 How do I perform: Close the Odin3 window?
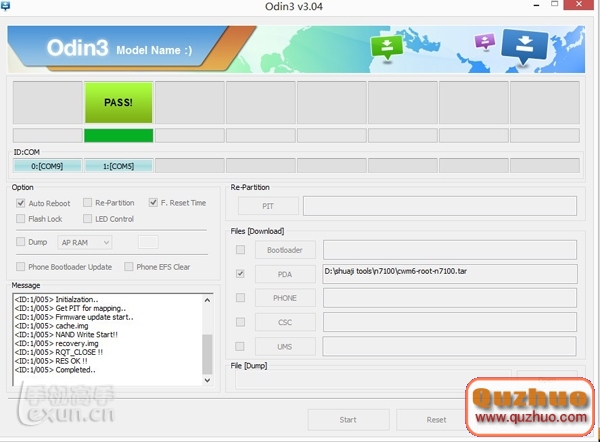pyautogui.click(x=579, y=4)
